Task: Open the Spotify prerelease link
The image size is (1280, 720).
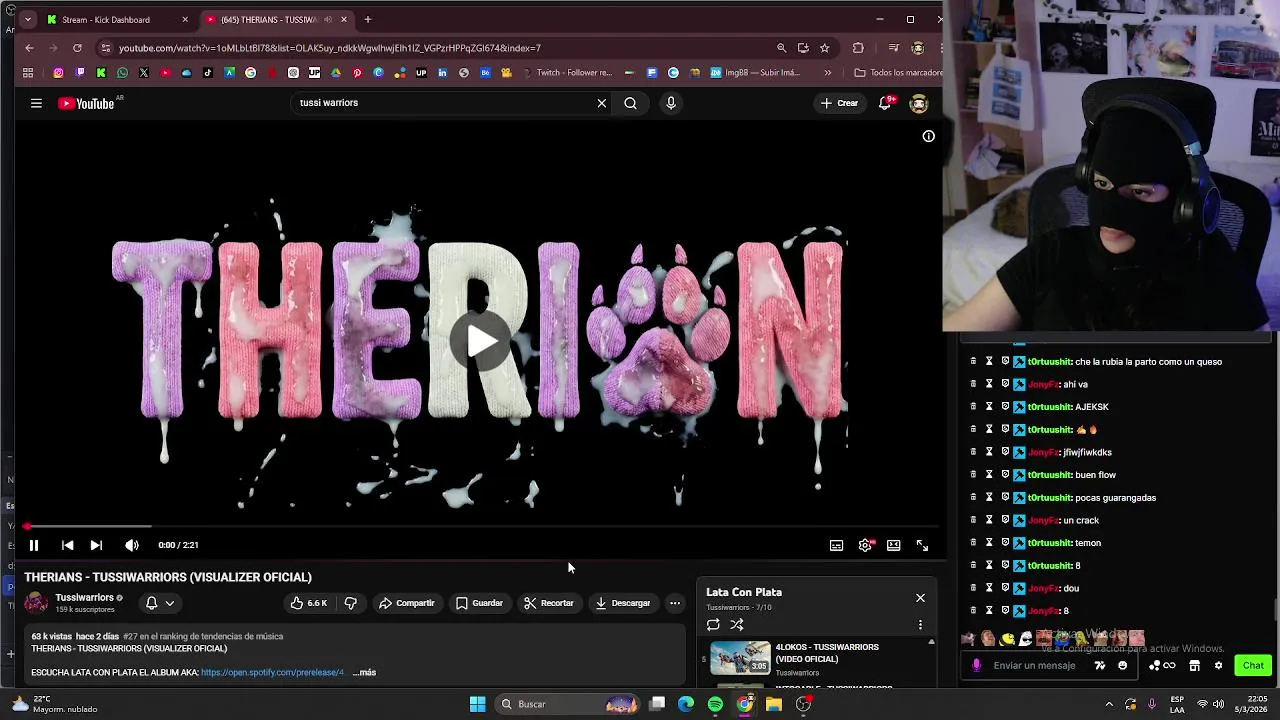Action: tap(272, 672)
